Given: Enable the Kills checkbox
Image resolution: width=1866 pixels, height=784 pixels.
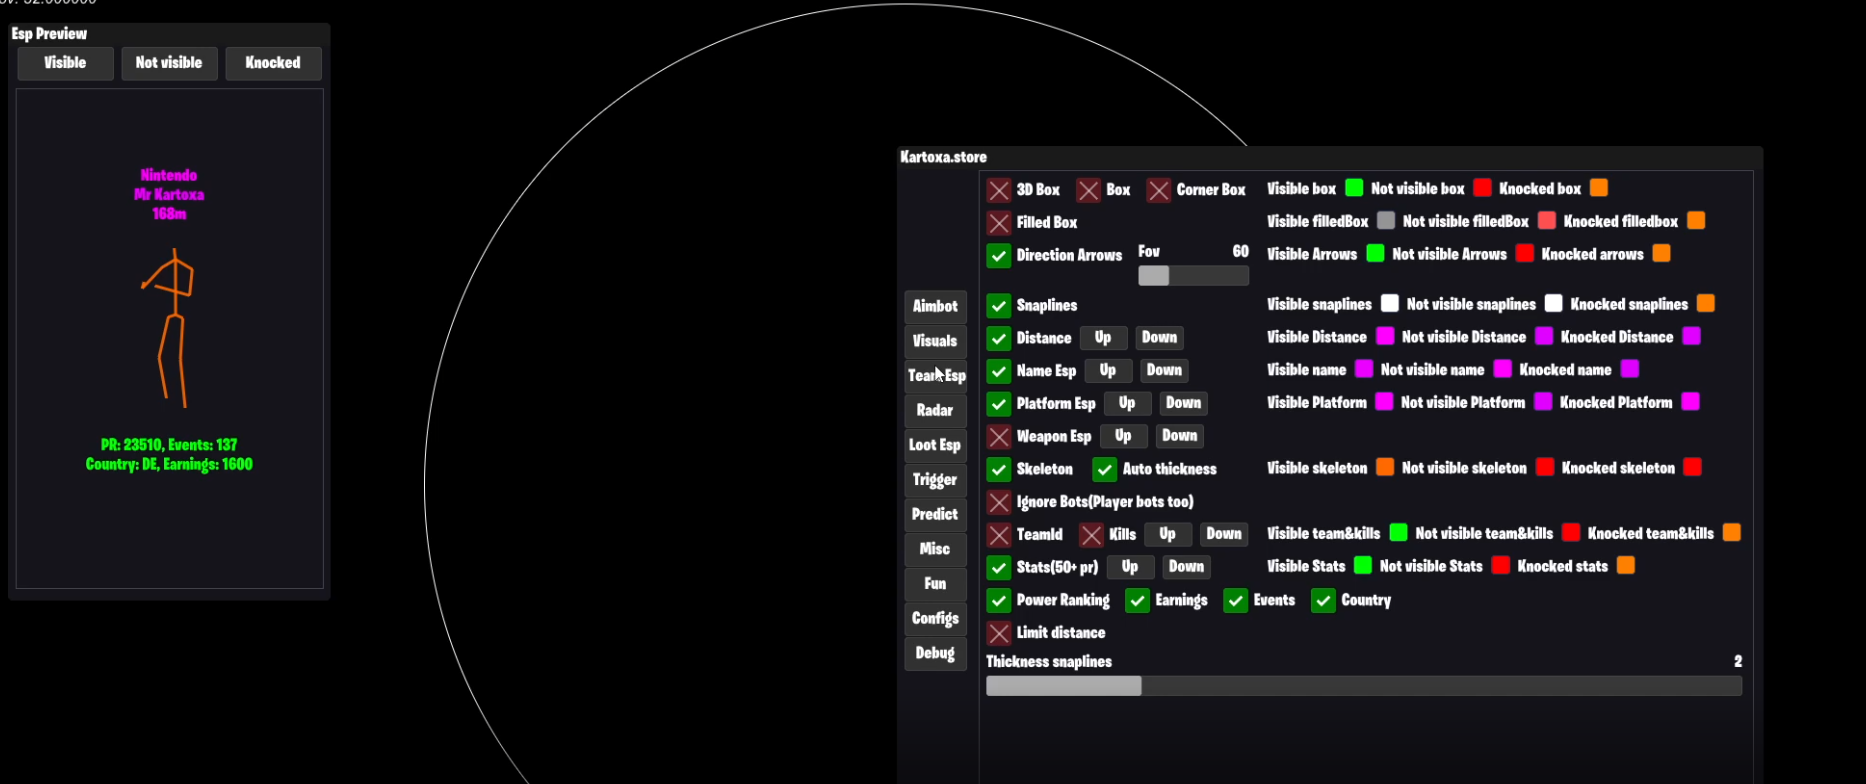Looking at the screenshot, I should click(1091, 535).
